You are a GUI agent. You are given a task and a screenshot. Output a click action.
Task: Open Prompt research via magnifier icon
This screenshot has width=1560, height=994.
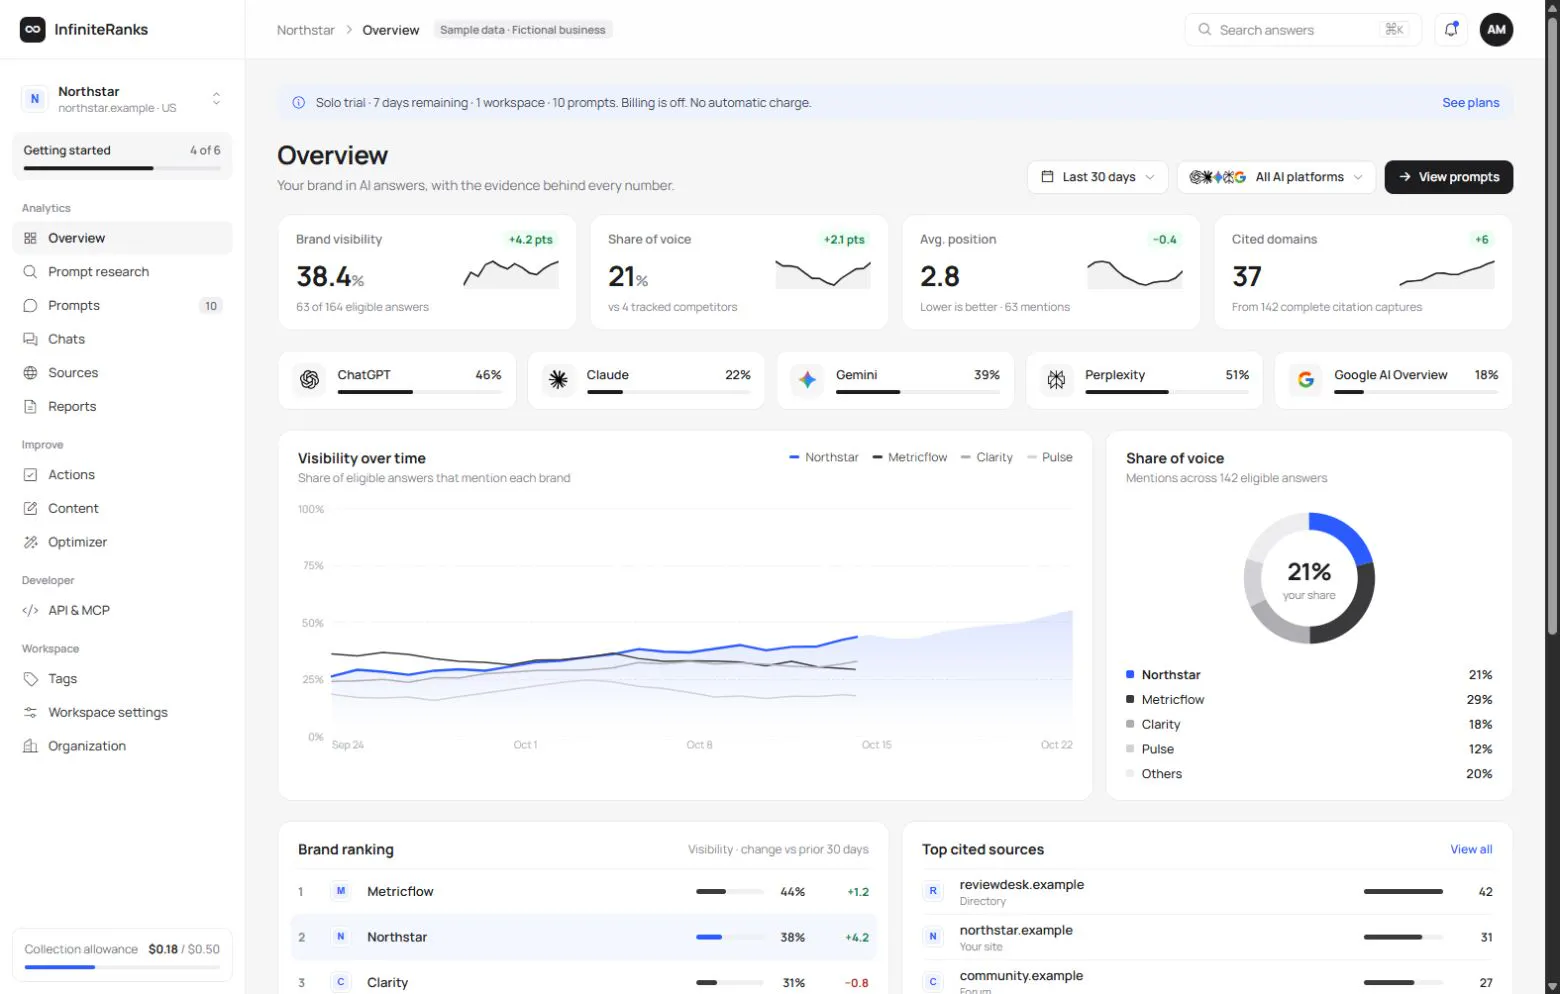click(30, 272)
